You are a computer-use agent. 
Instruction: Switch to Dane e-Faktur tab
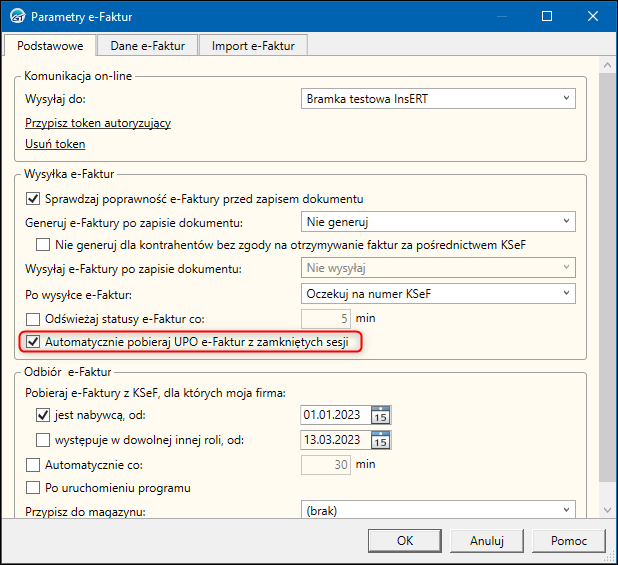click(x=148, y=45)
